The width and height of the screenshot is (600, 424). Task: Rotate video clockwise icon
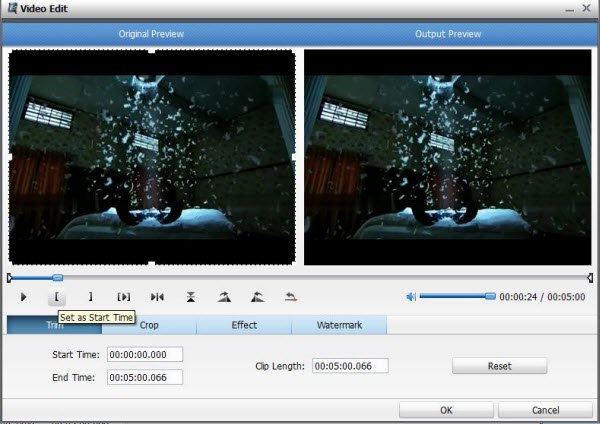pyautogui.click(x=224, y=297)
